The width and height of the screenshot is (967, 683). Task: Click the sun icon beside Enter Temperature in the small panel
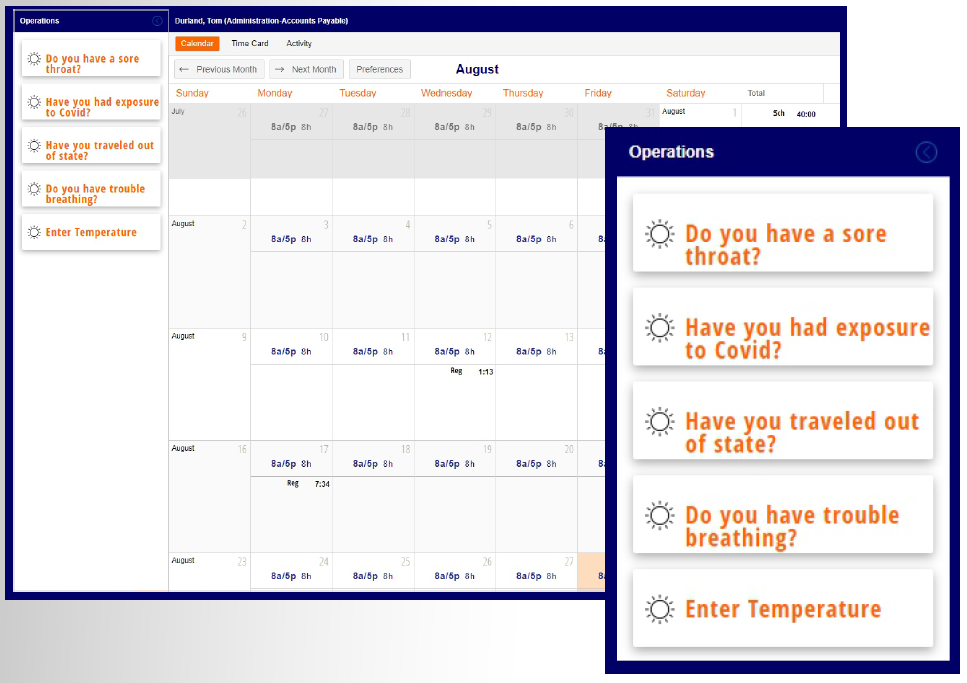coord(35,233)
